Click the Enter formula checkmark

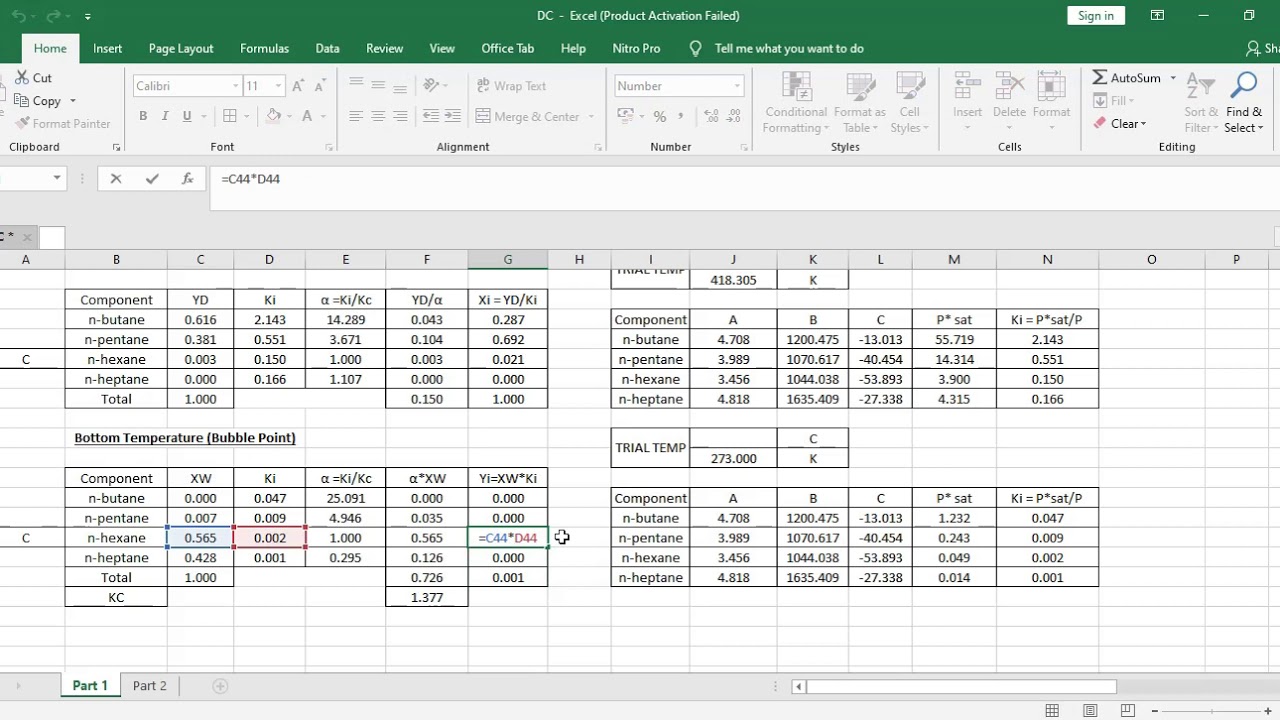click(x=152, y=179)
